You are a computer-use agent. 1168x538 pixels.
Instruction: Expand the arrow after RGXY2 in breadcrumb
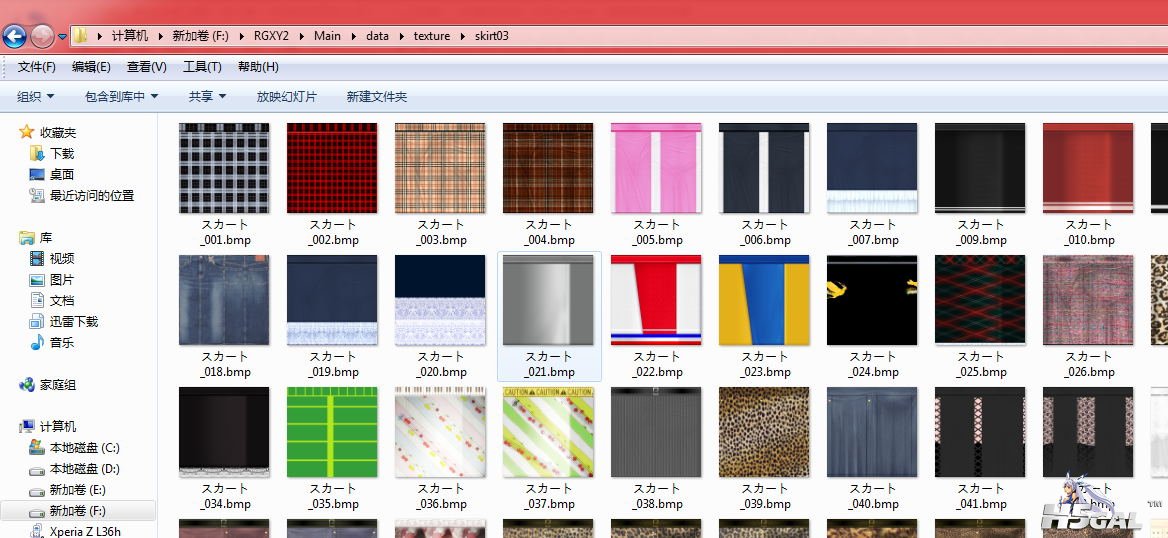coord(302,36)
